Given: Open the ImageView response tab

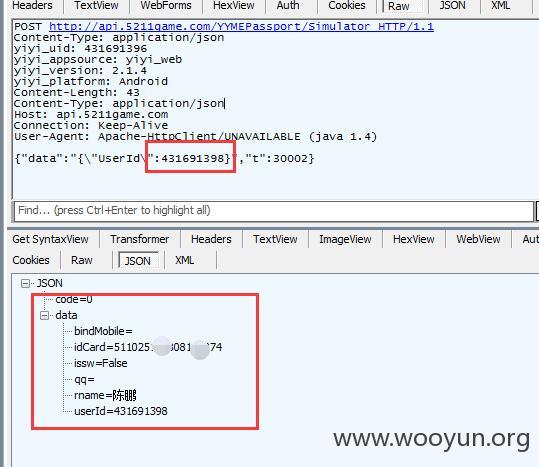Looking at the screenshot, I should point(345,239).
